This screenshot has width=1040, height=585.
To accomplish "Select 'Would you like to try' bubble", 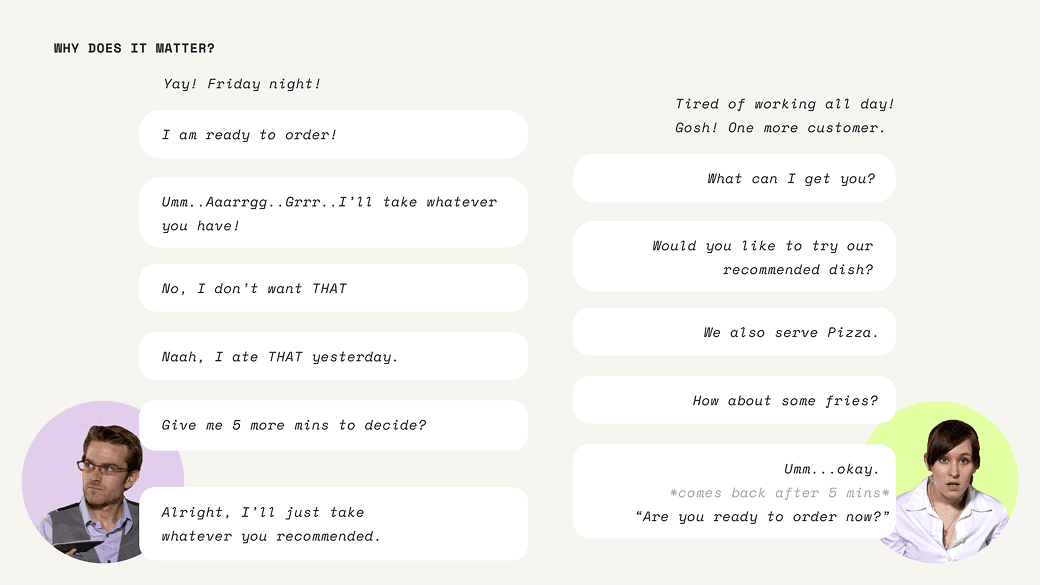I will (734, 257).
